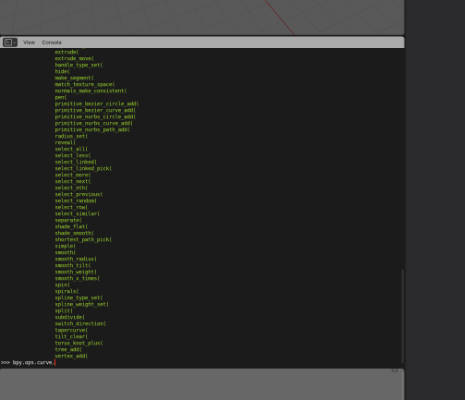Viewport: 465px width, 400px height.
Task: Click the 'spirals(' completion line
Action: pos(67,291)
